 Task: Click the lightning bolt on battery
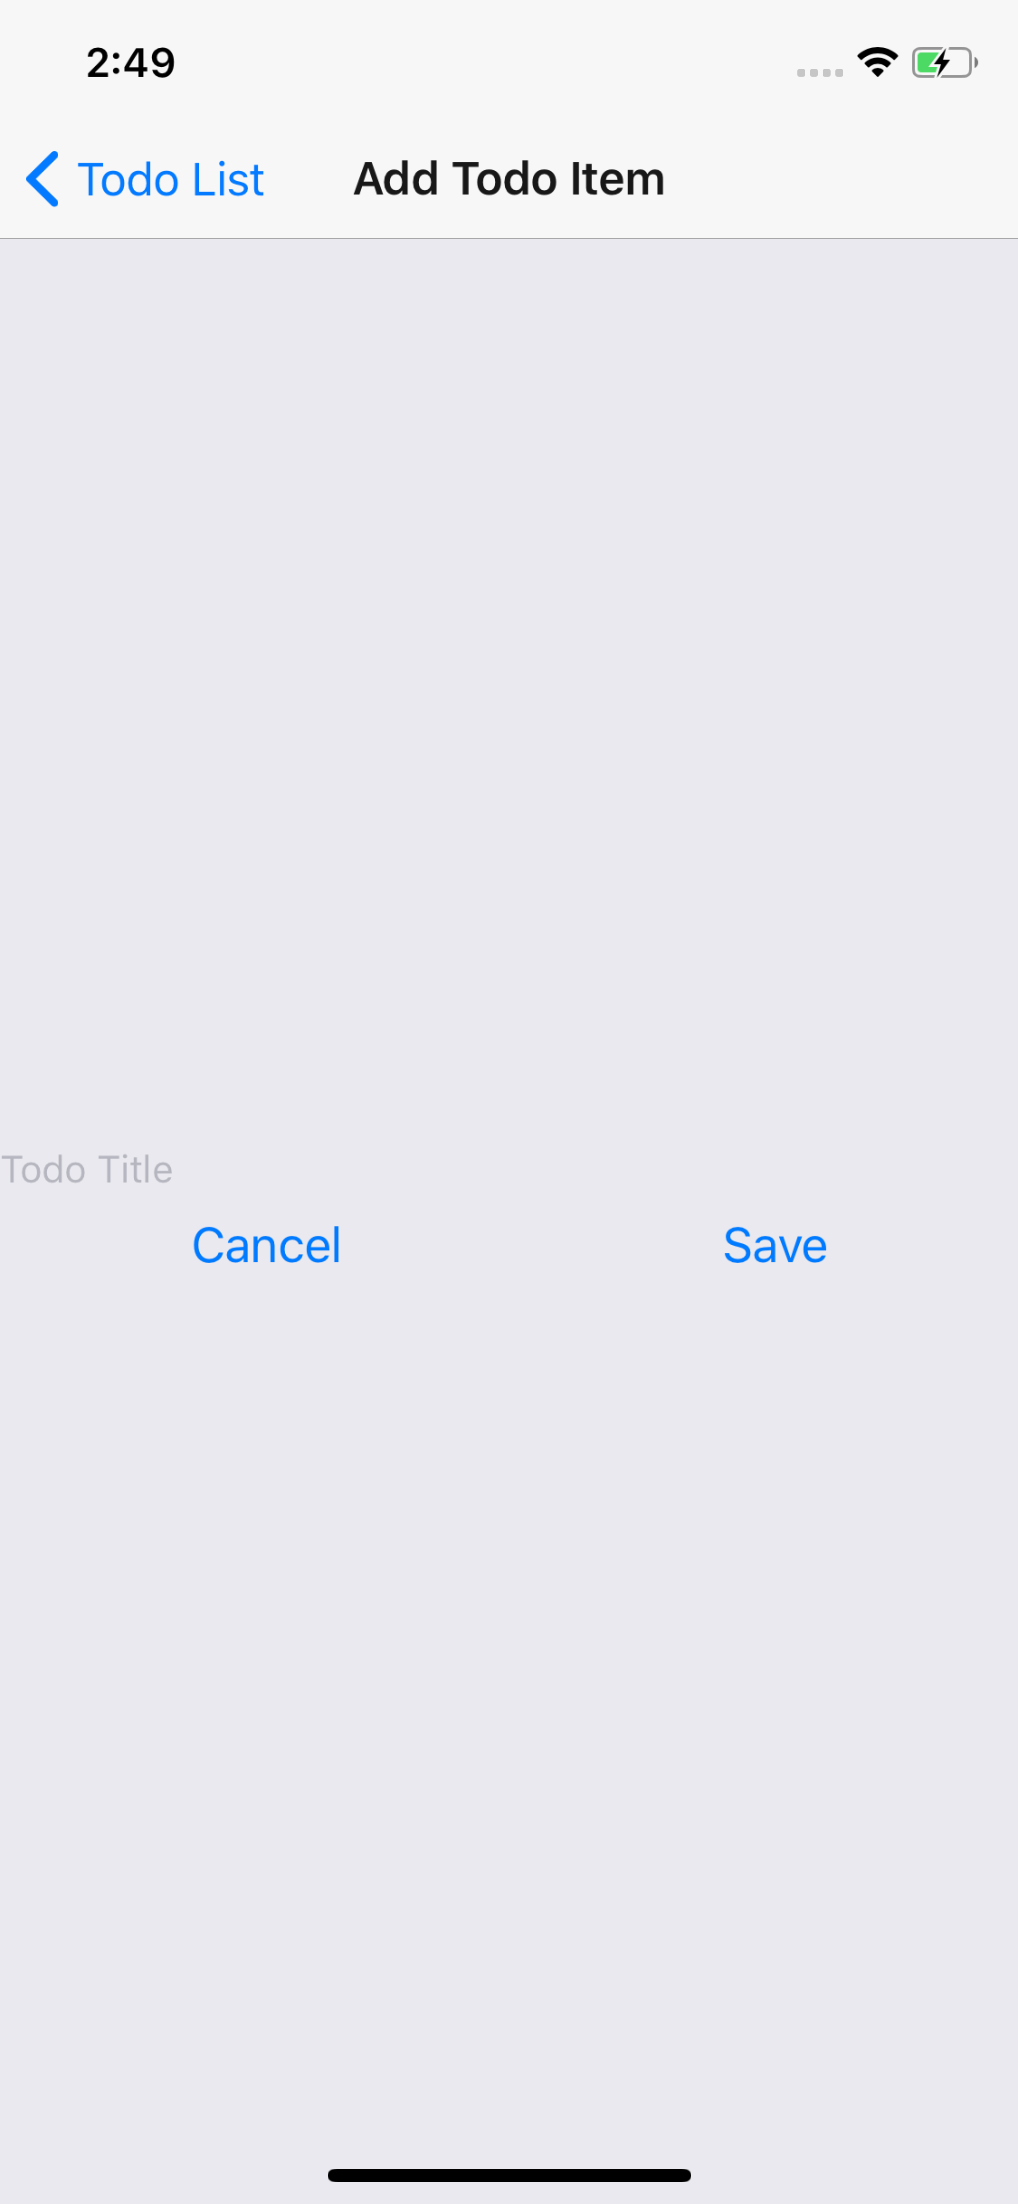pos(939,63)
